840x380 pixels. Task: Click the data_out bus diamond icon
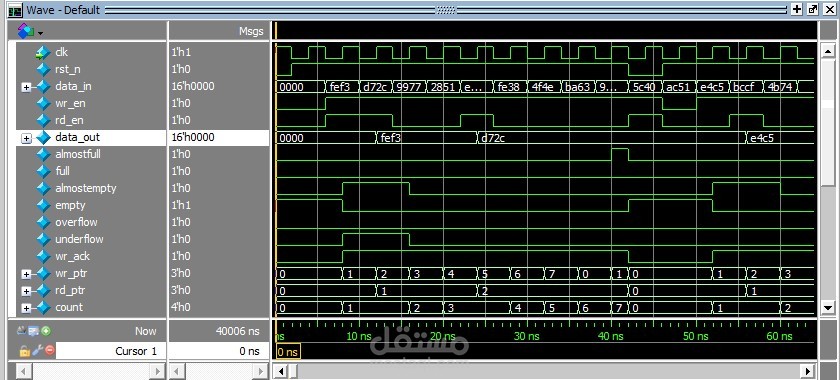(43, 138)
